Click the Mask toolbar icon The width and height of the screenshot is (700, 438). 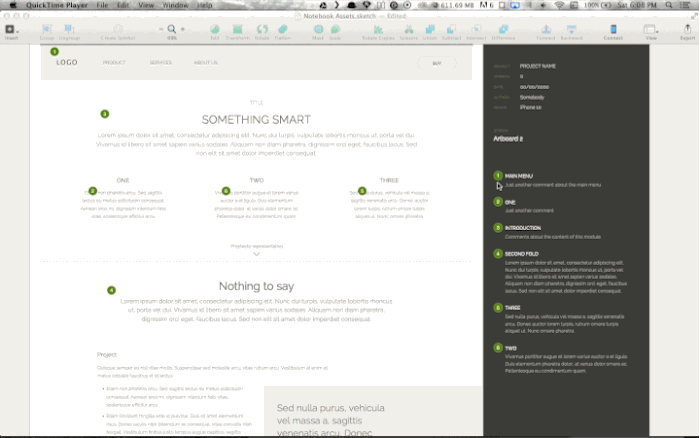[x=318, y=29]
